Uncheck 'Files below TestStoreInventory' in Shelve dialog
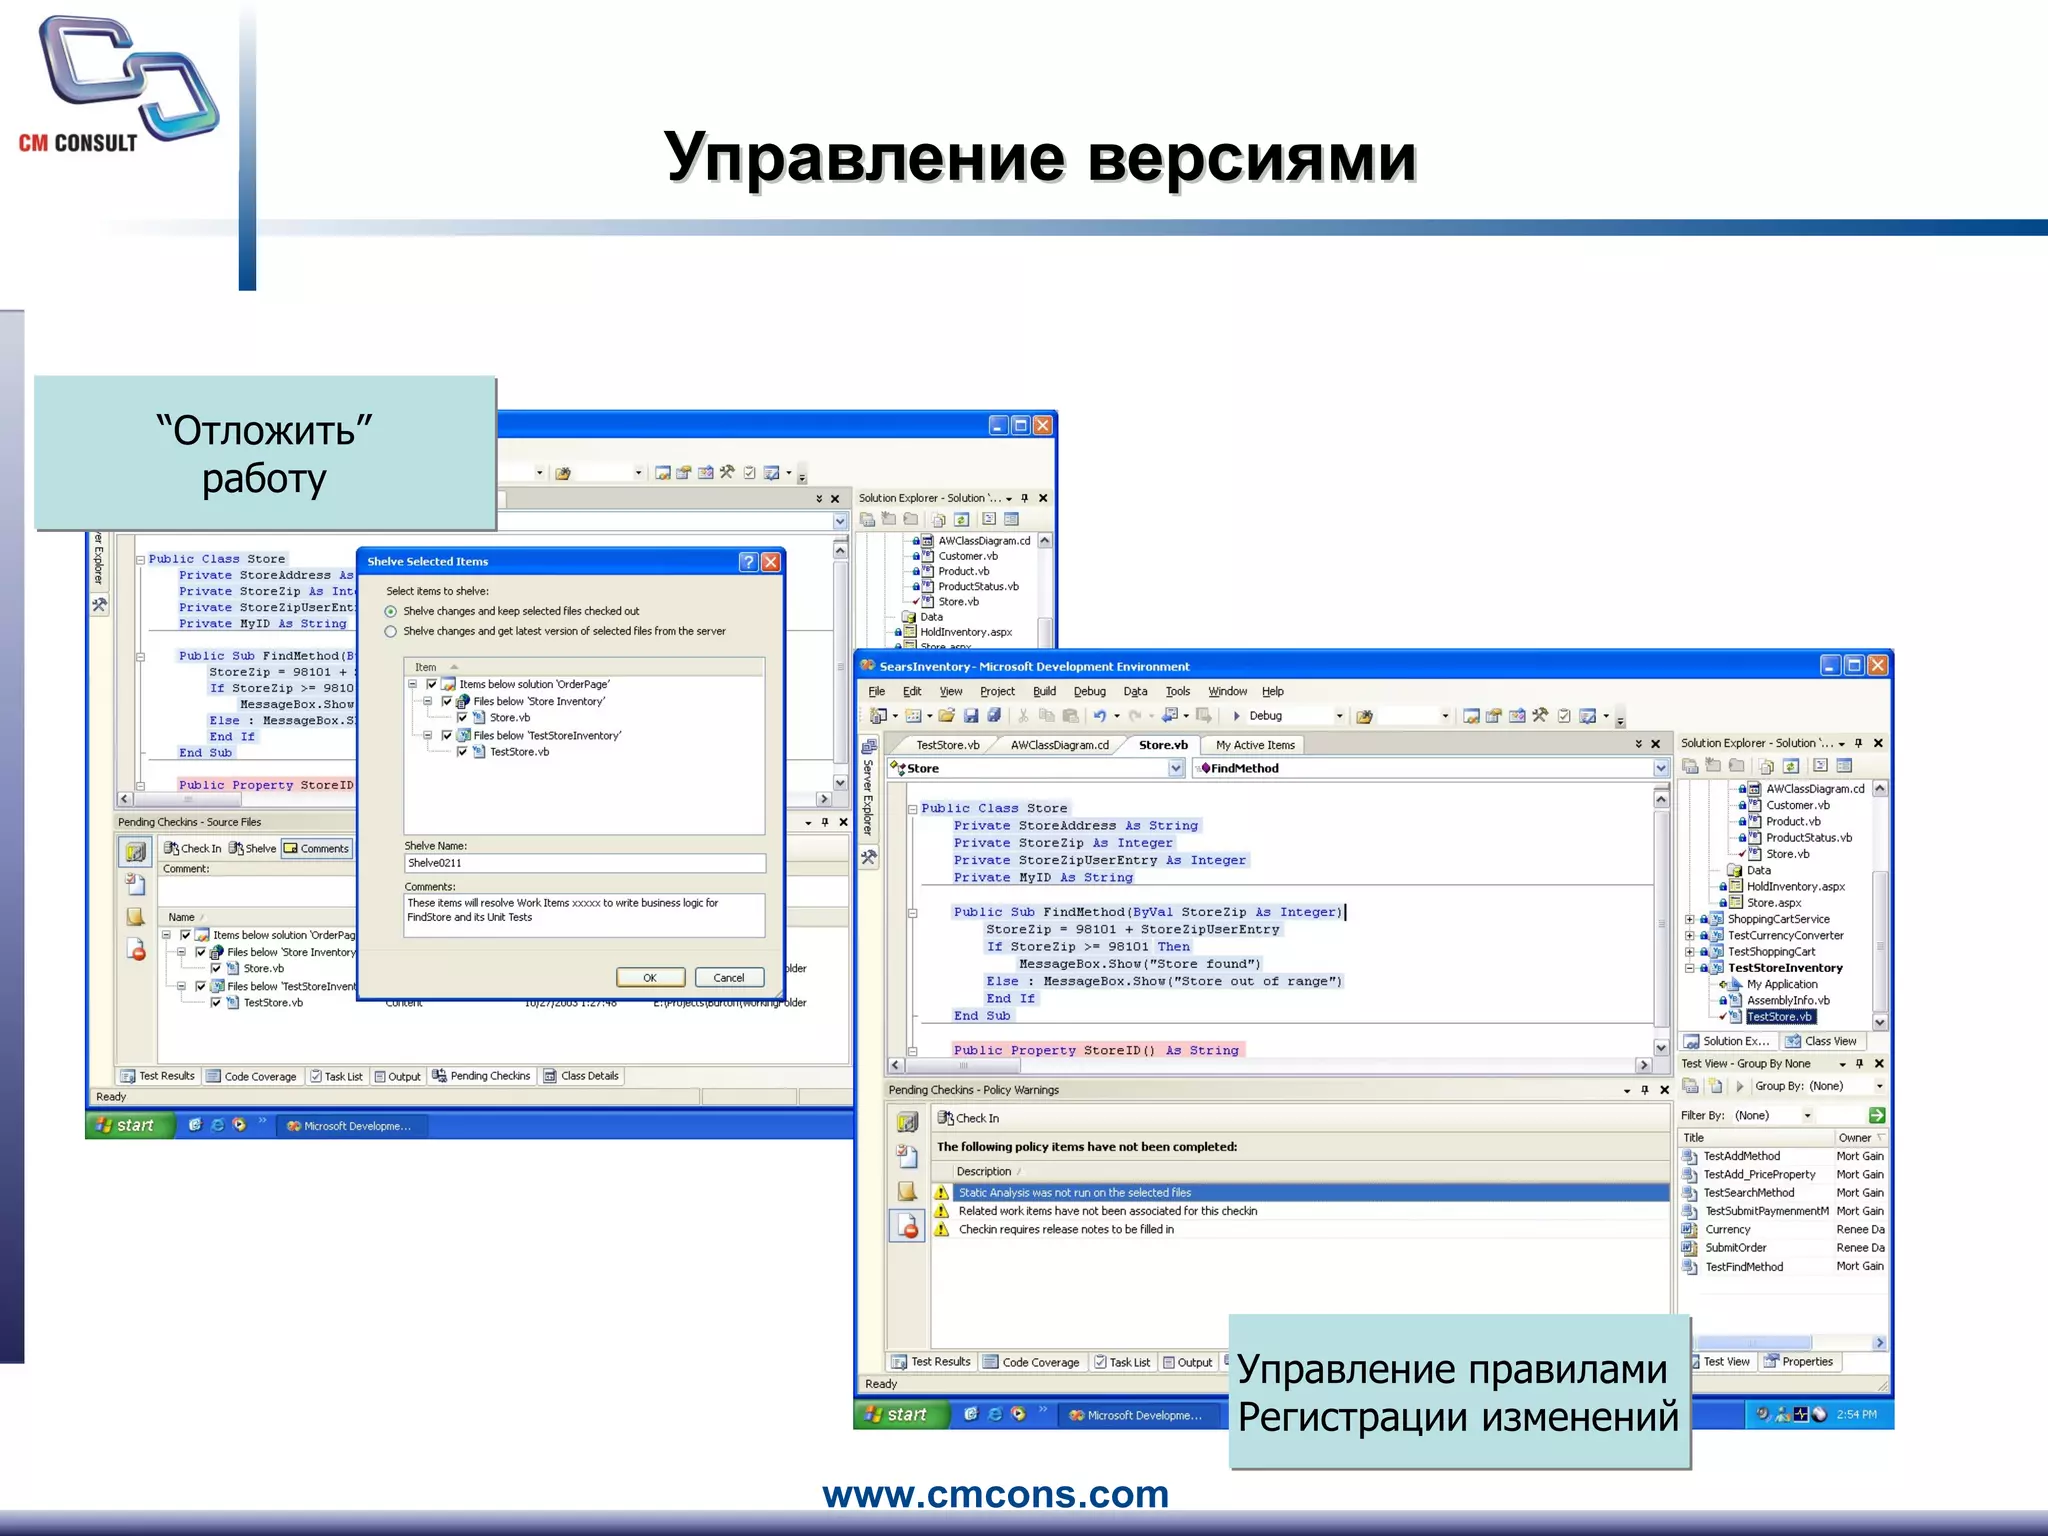 coord(447,736)
